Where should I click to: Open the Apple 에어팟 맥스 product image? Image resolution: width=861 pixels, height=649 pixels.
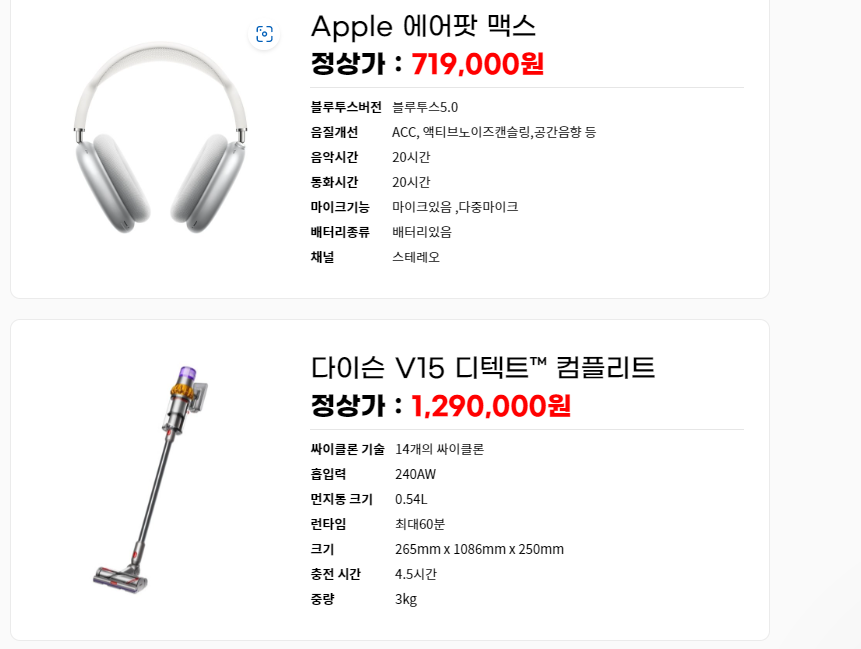(x=160, y=137)
